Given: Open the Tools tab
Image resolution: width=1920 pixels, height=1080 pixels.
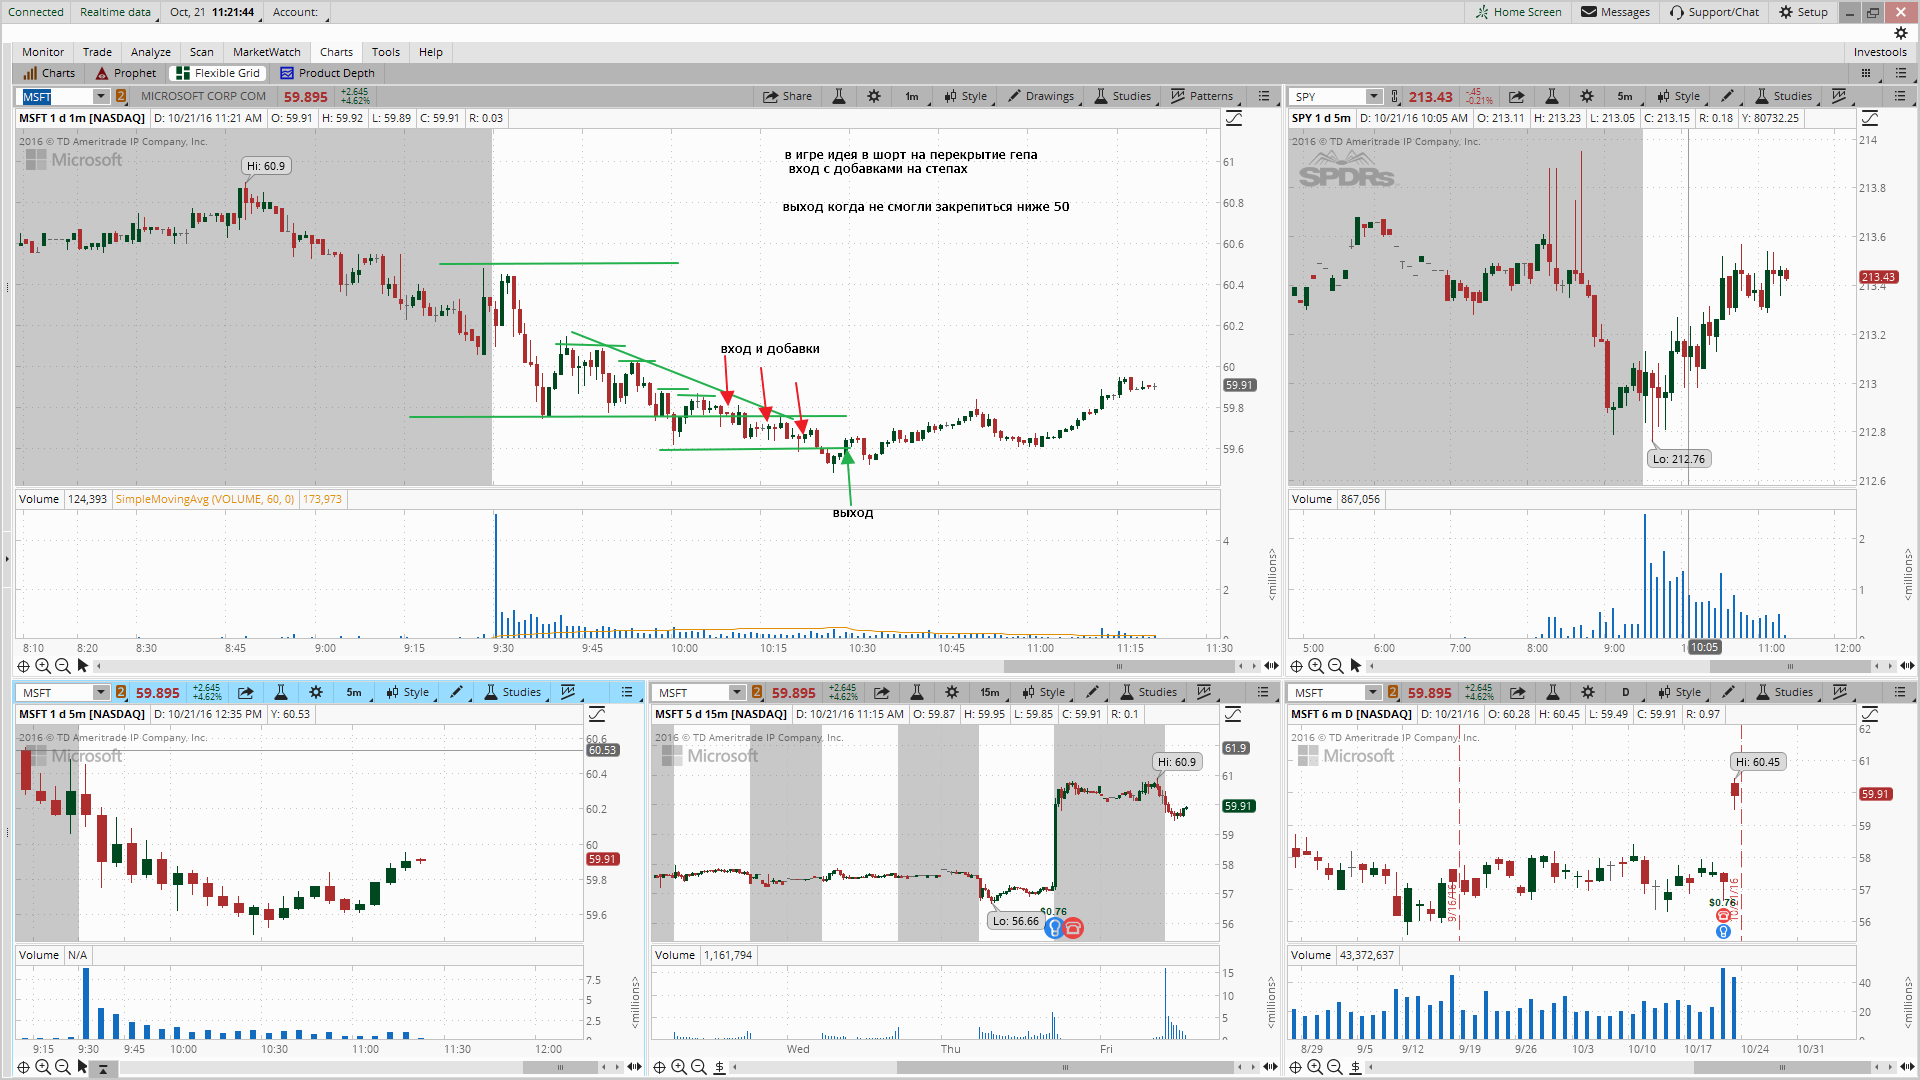Looking at the screenshot, I should coord(386,52).
